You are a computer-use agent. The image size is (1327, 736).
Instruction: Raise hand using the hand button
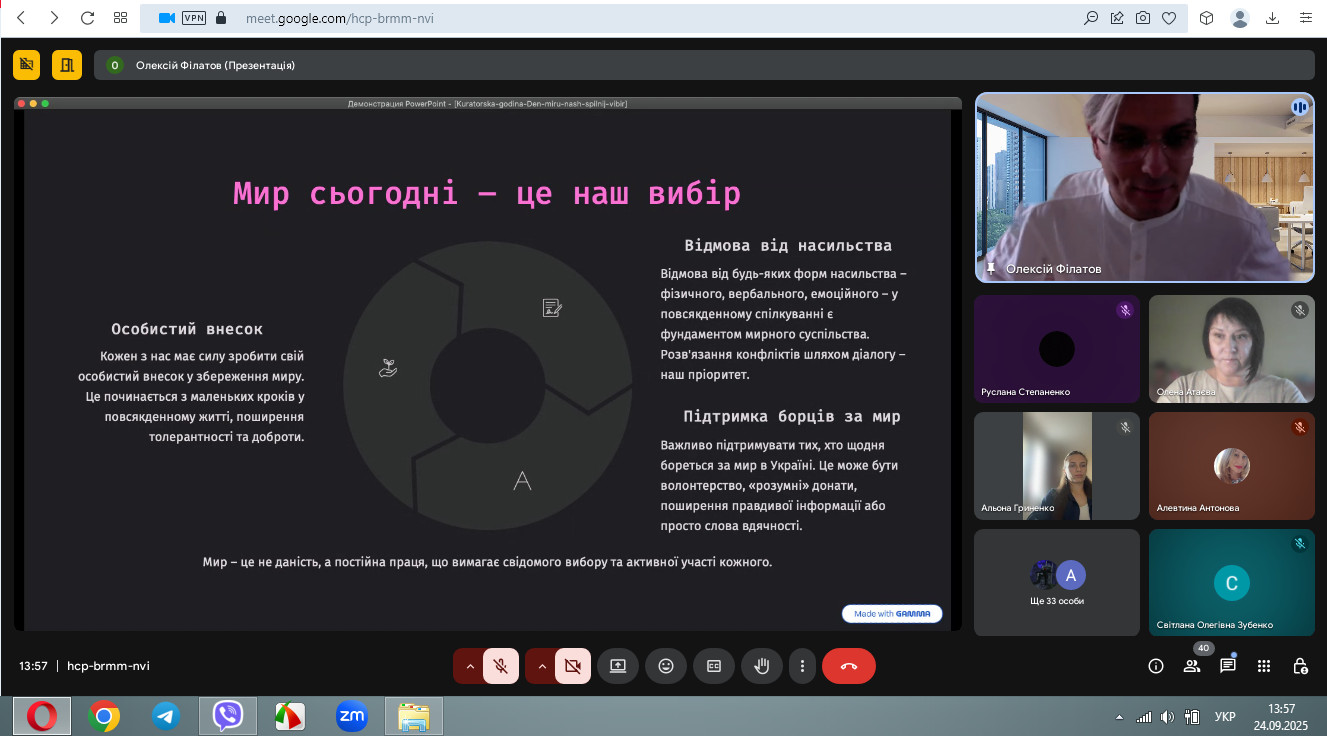[x=762, y=666]
